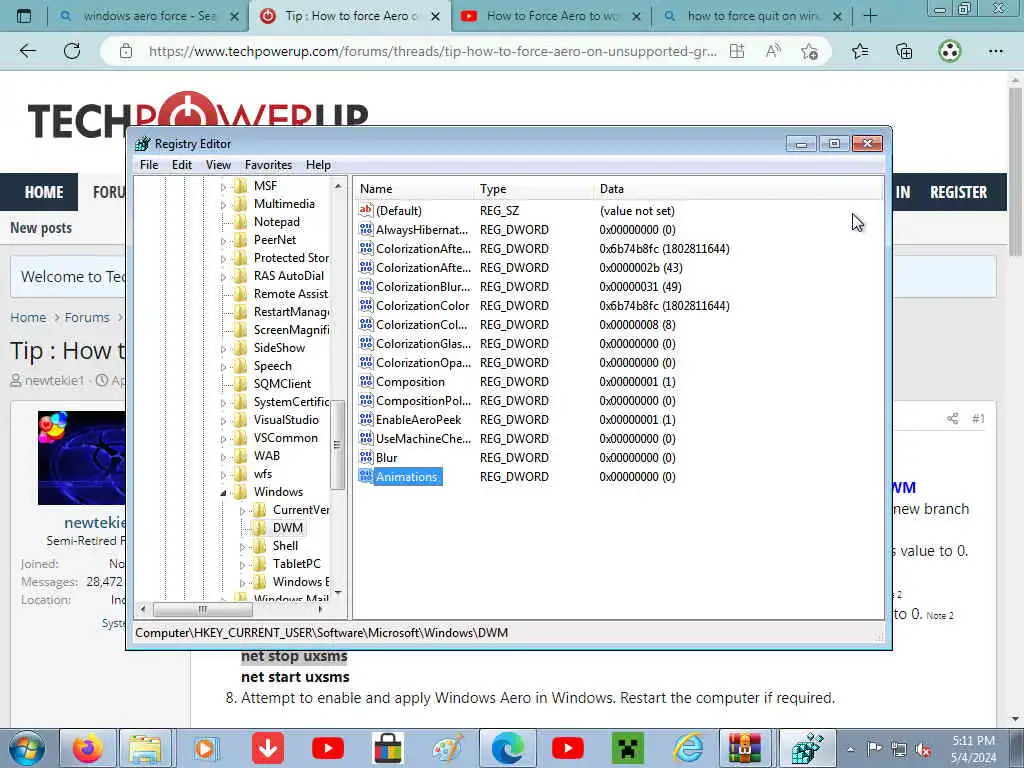Image resolution: width=1024 pixels, height=768 pixels.
Task: Click the Registry Editor title bar icon
Action: pos(142,144)
